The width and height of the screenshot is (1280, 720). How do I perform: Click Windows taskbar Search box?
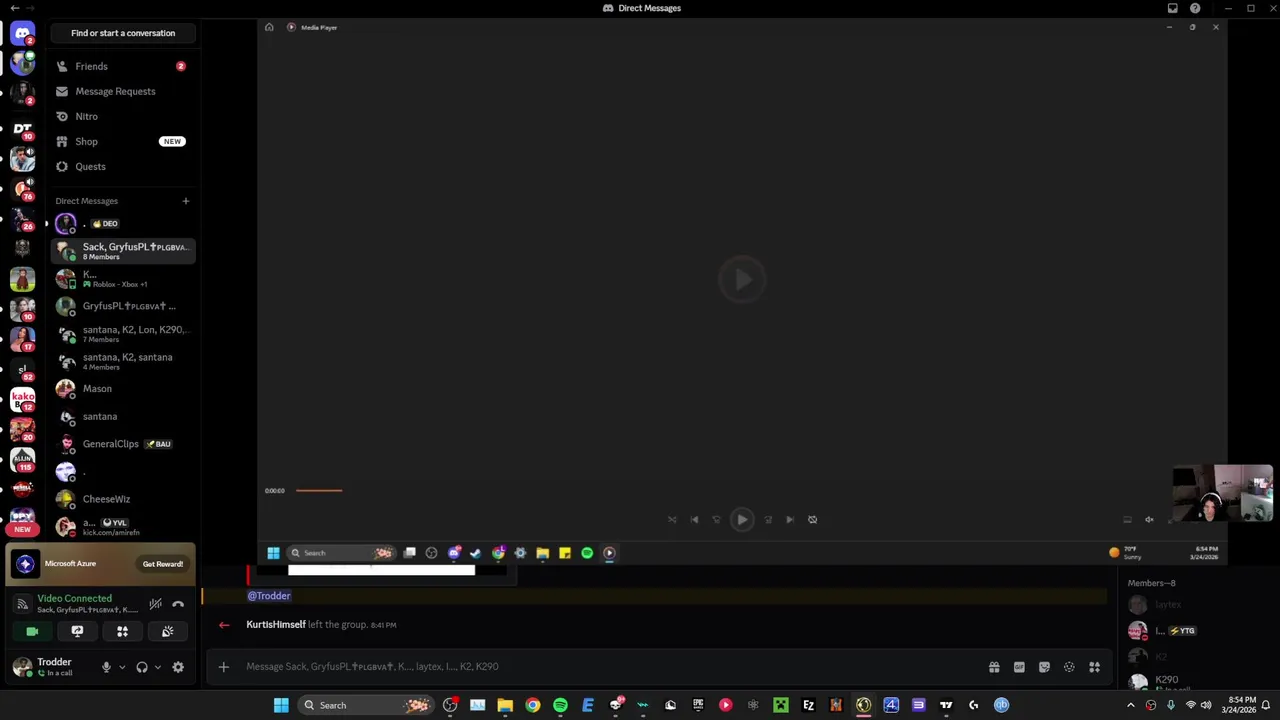click(x=366, y=705)
